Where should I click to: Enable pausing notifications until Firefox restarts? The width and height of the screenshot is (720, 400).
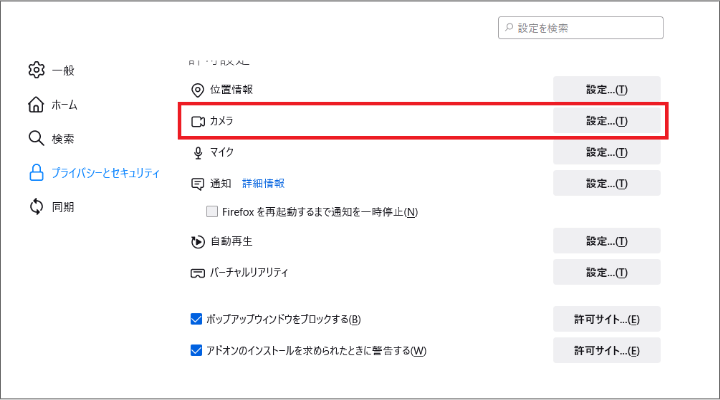coord(212,212)
